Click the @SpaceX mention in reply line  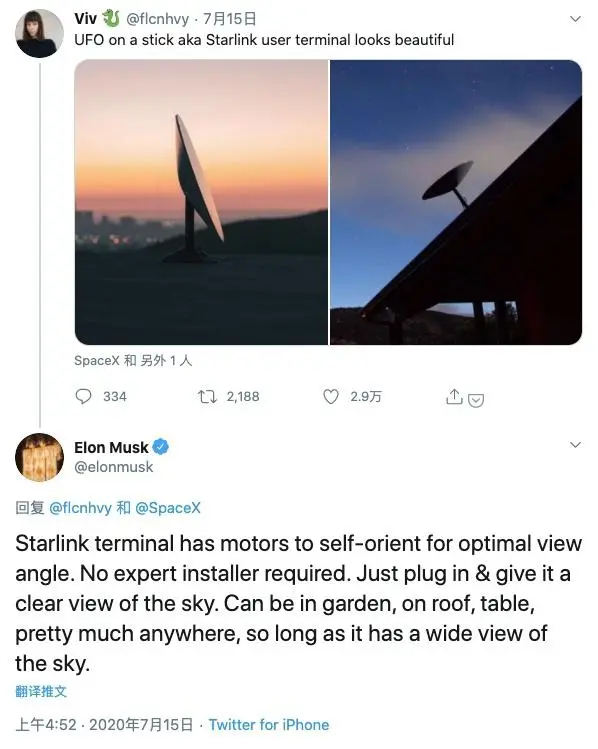168,507
